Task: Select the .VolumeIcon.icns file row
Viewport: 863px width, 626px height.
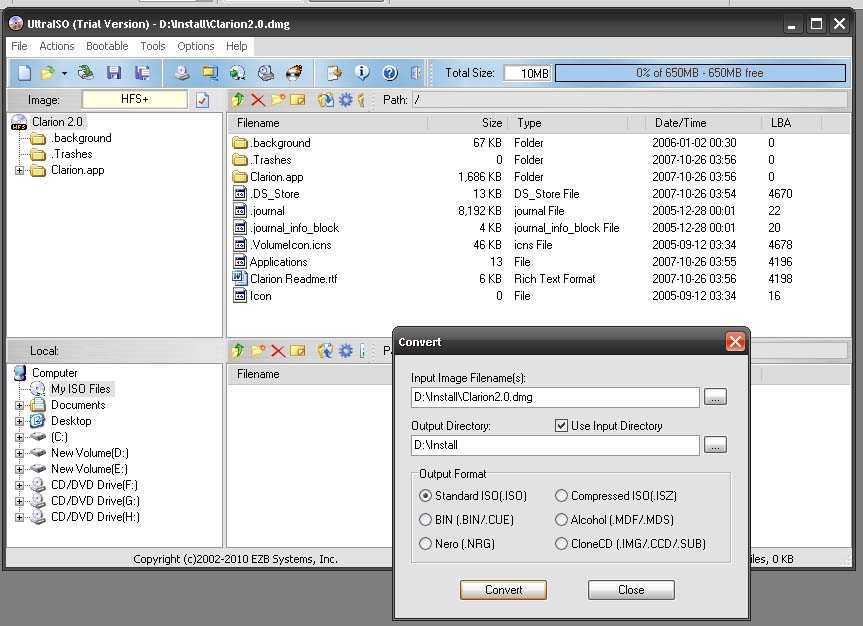Action: tap(538, 245)
